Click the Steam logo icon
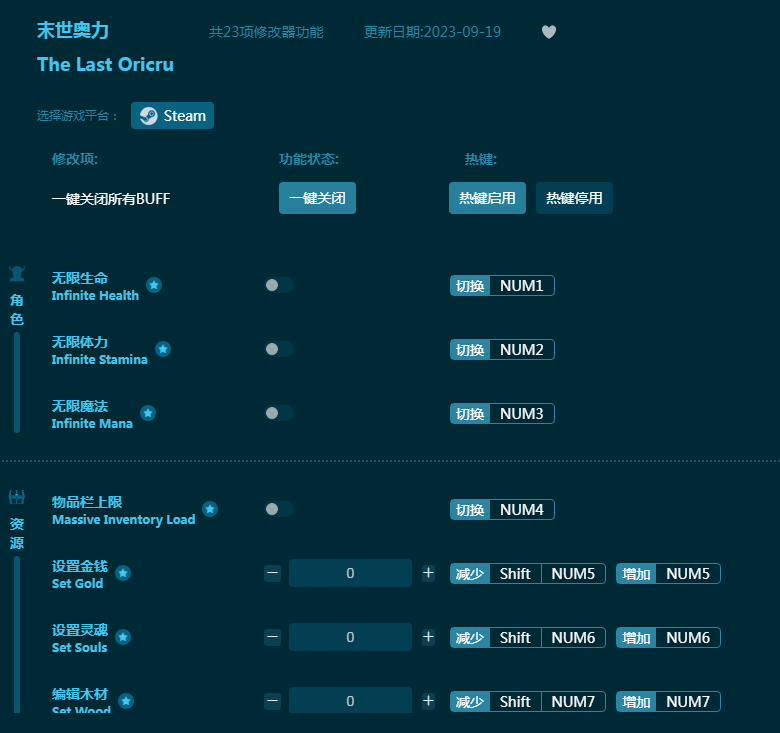Viewport: 780px width, 733px height. pyautogui.click(x=148, y=116)
